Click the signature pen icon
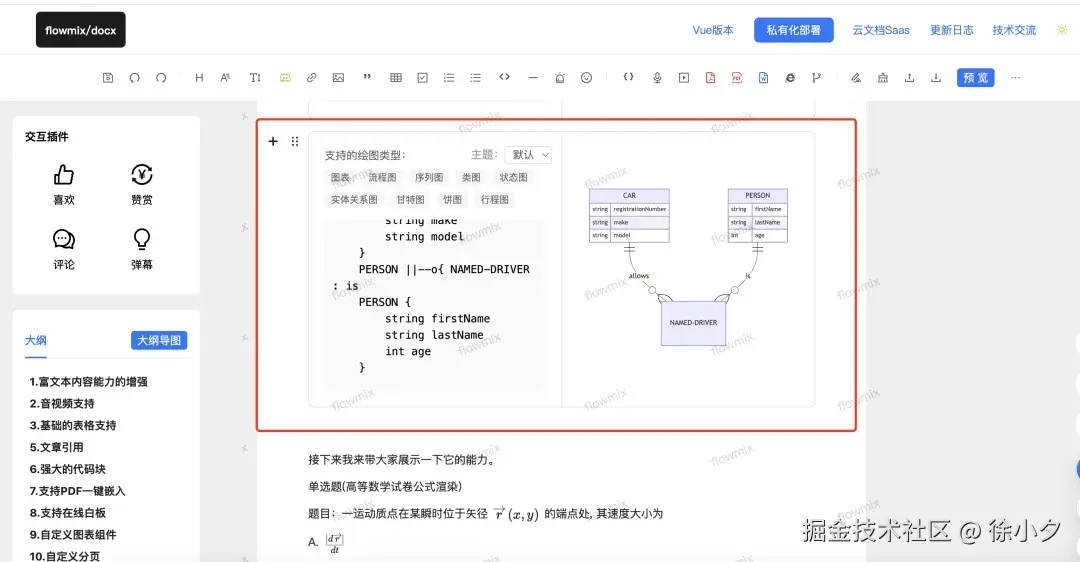1080x562 pixels. (x=856, y=78)
